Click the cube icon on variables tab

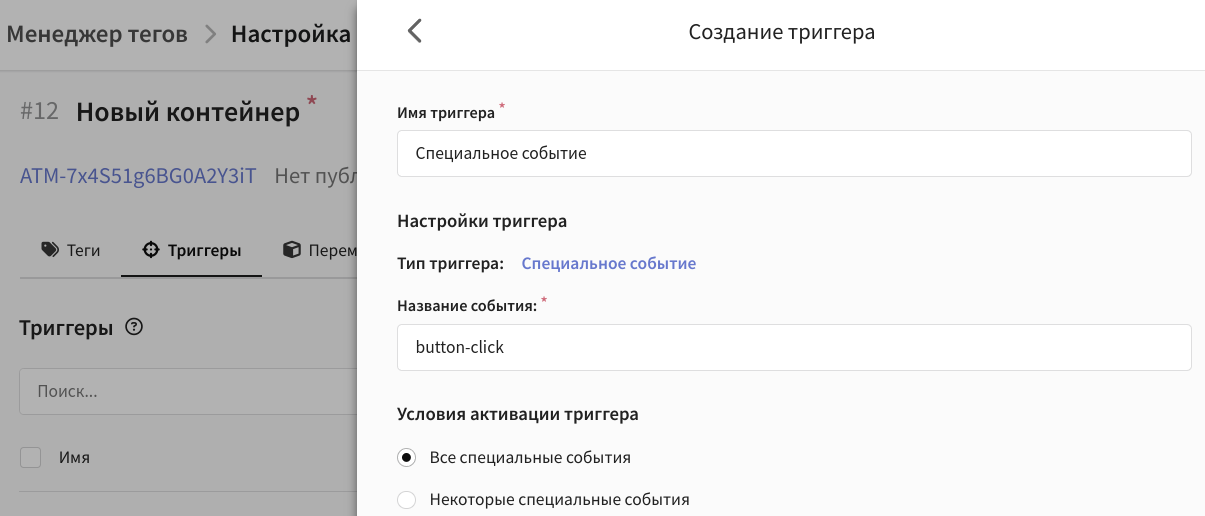tap(292, 250)
